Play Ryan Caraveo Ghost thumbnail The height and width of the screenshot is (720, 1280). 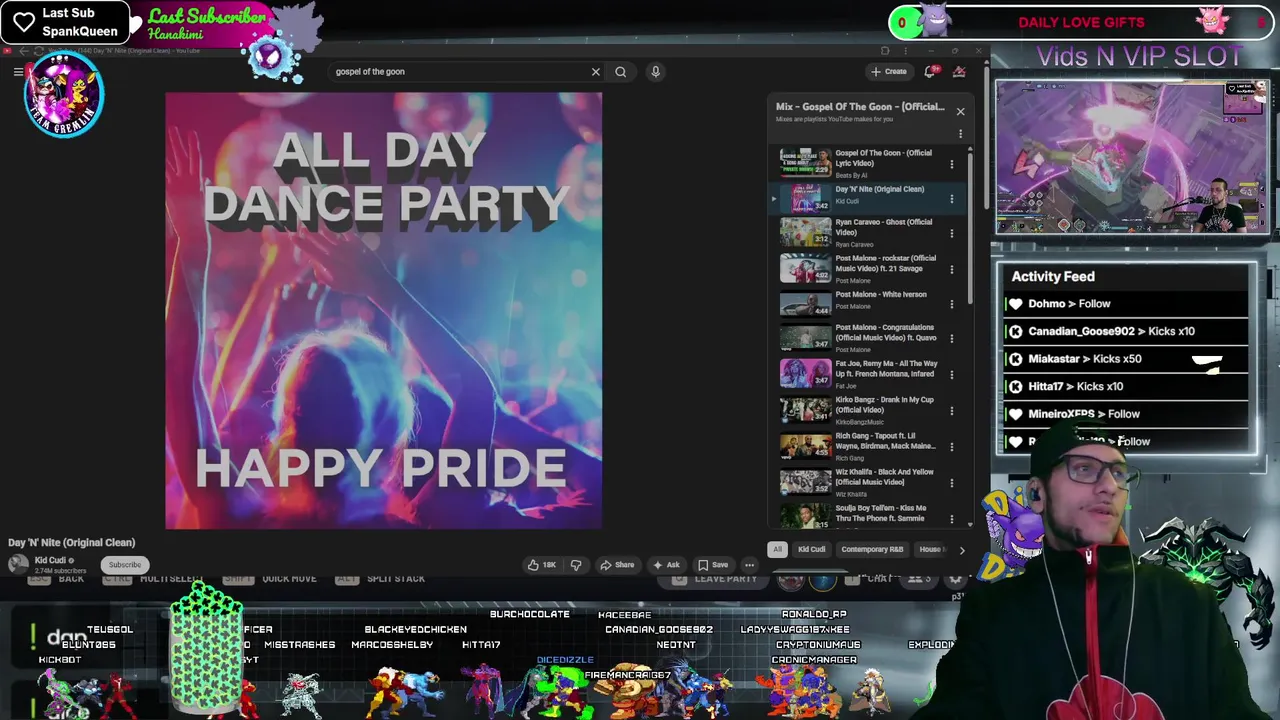click(x=805, y=232)
